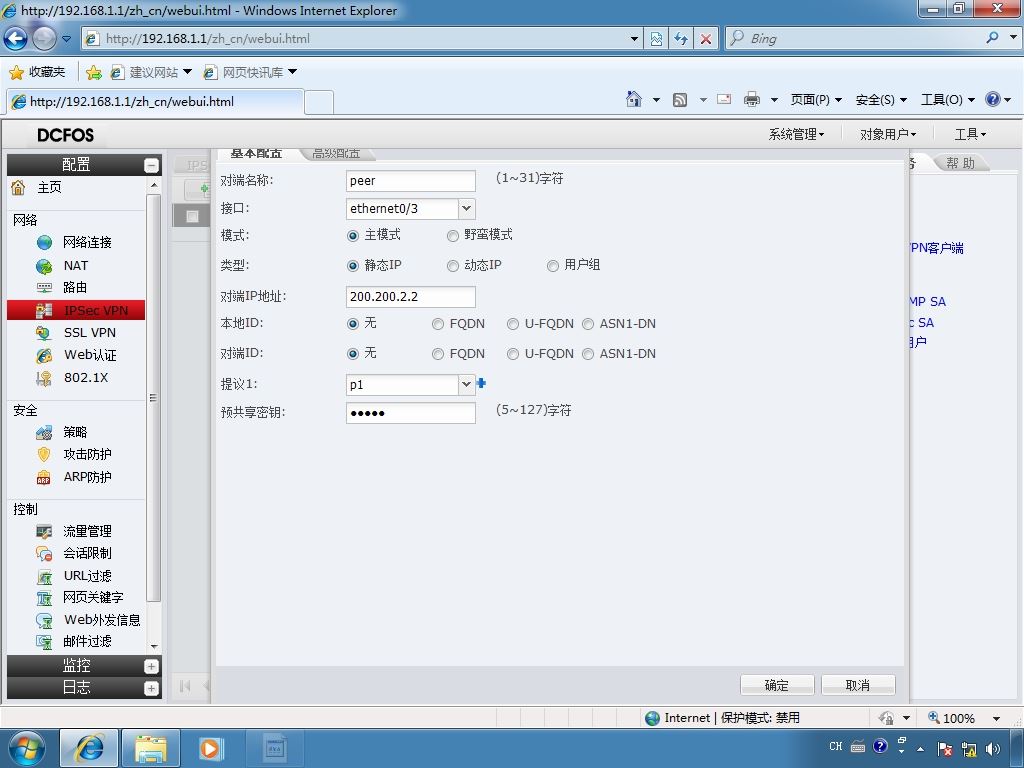This screenshot has width=1024, height=768.
Task: Click the IE home toolbar icon
Action: pyautogui.click(x=633, y=99)
